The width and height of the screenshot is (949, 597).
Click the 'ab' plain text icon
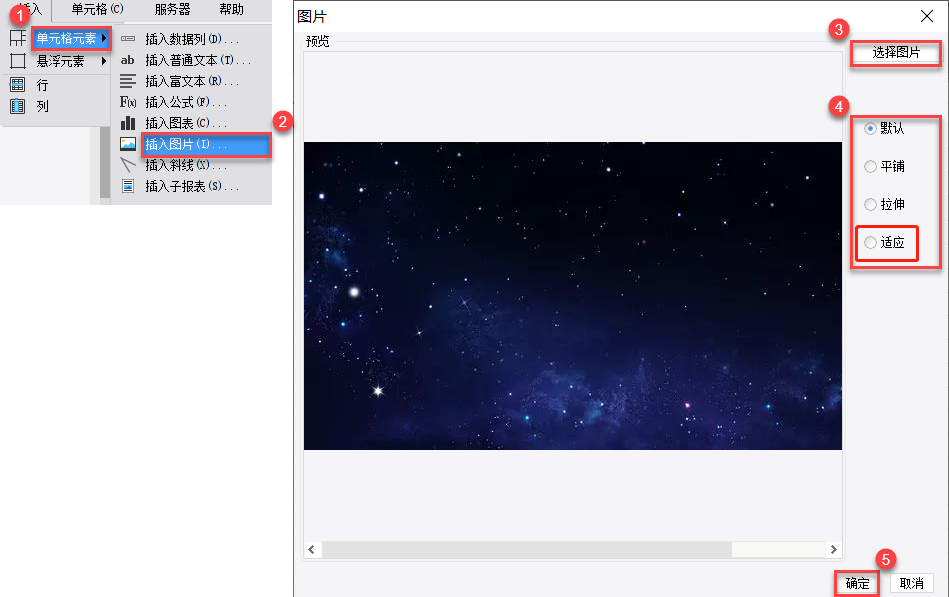point(128,60)
